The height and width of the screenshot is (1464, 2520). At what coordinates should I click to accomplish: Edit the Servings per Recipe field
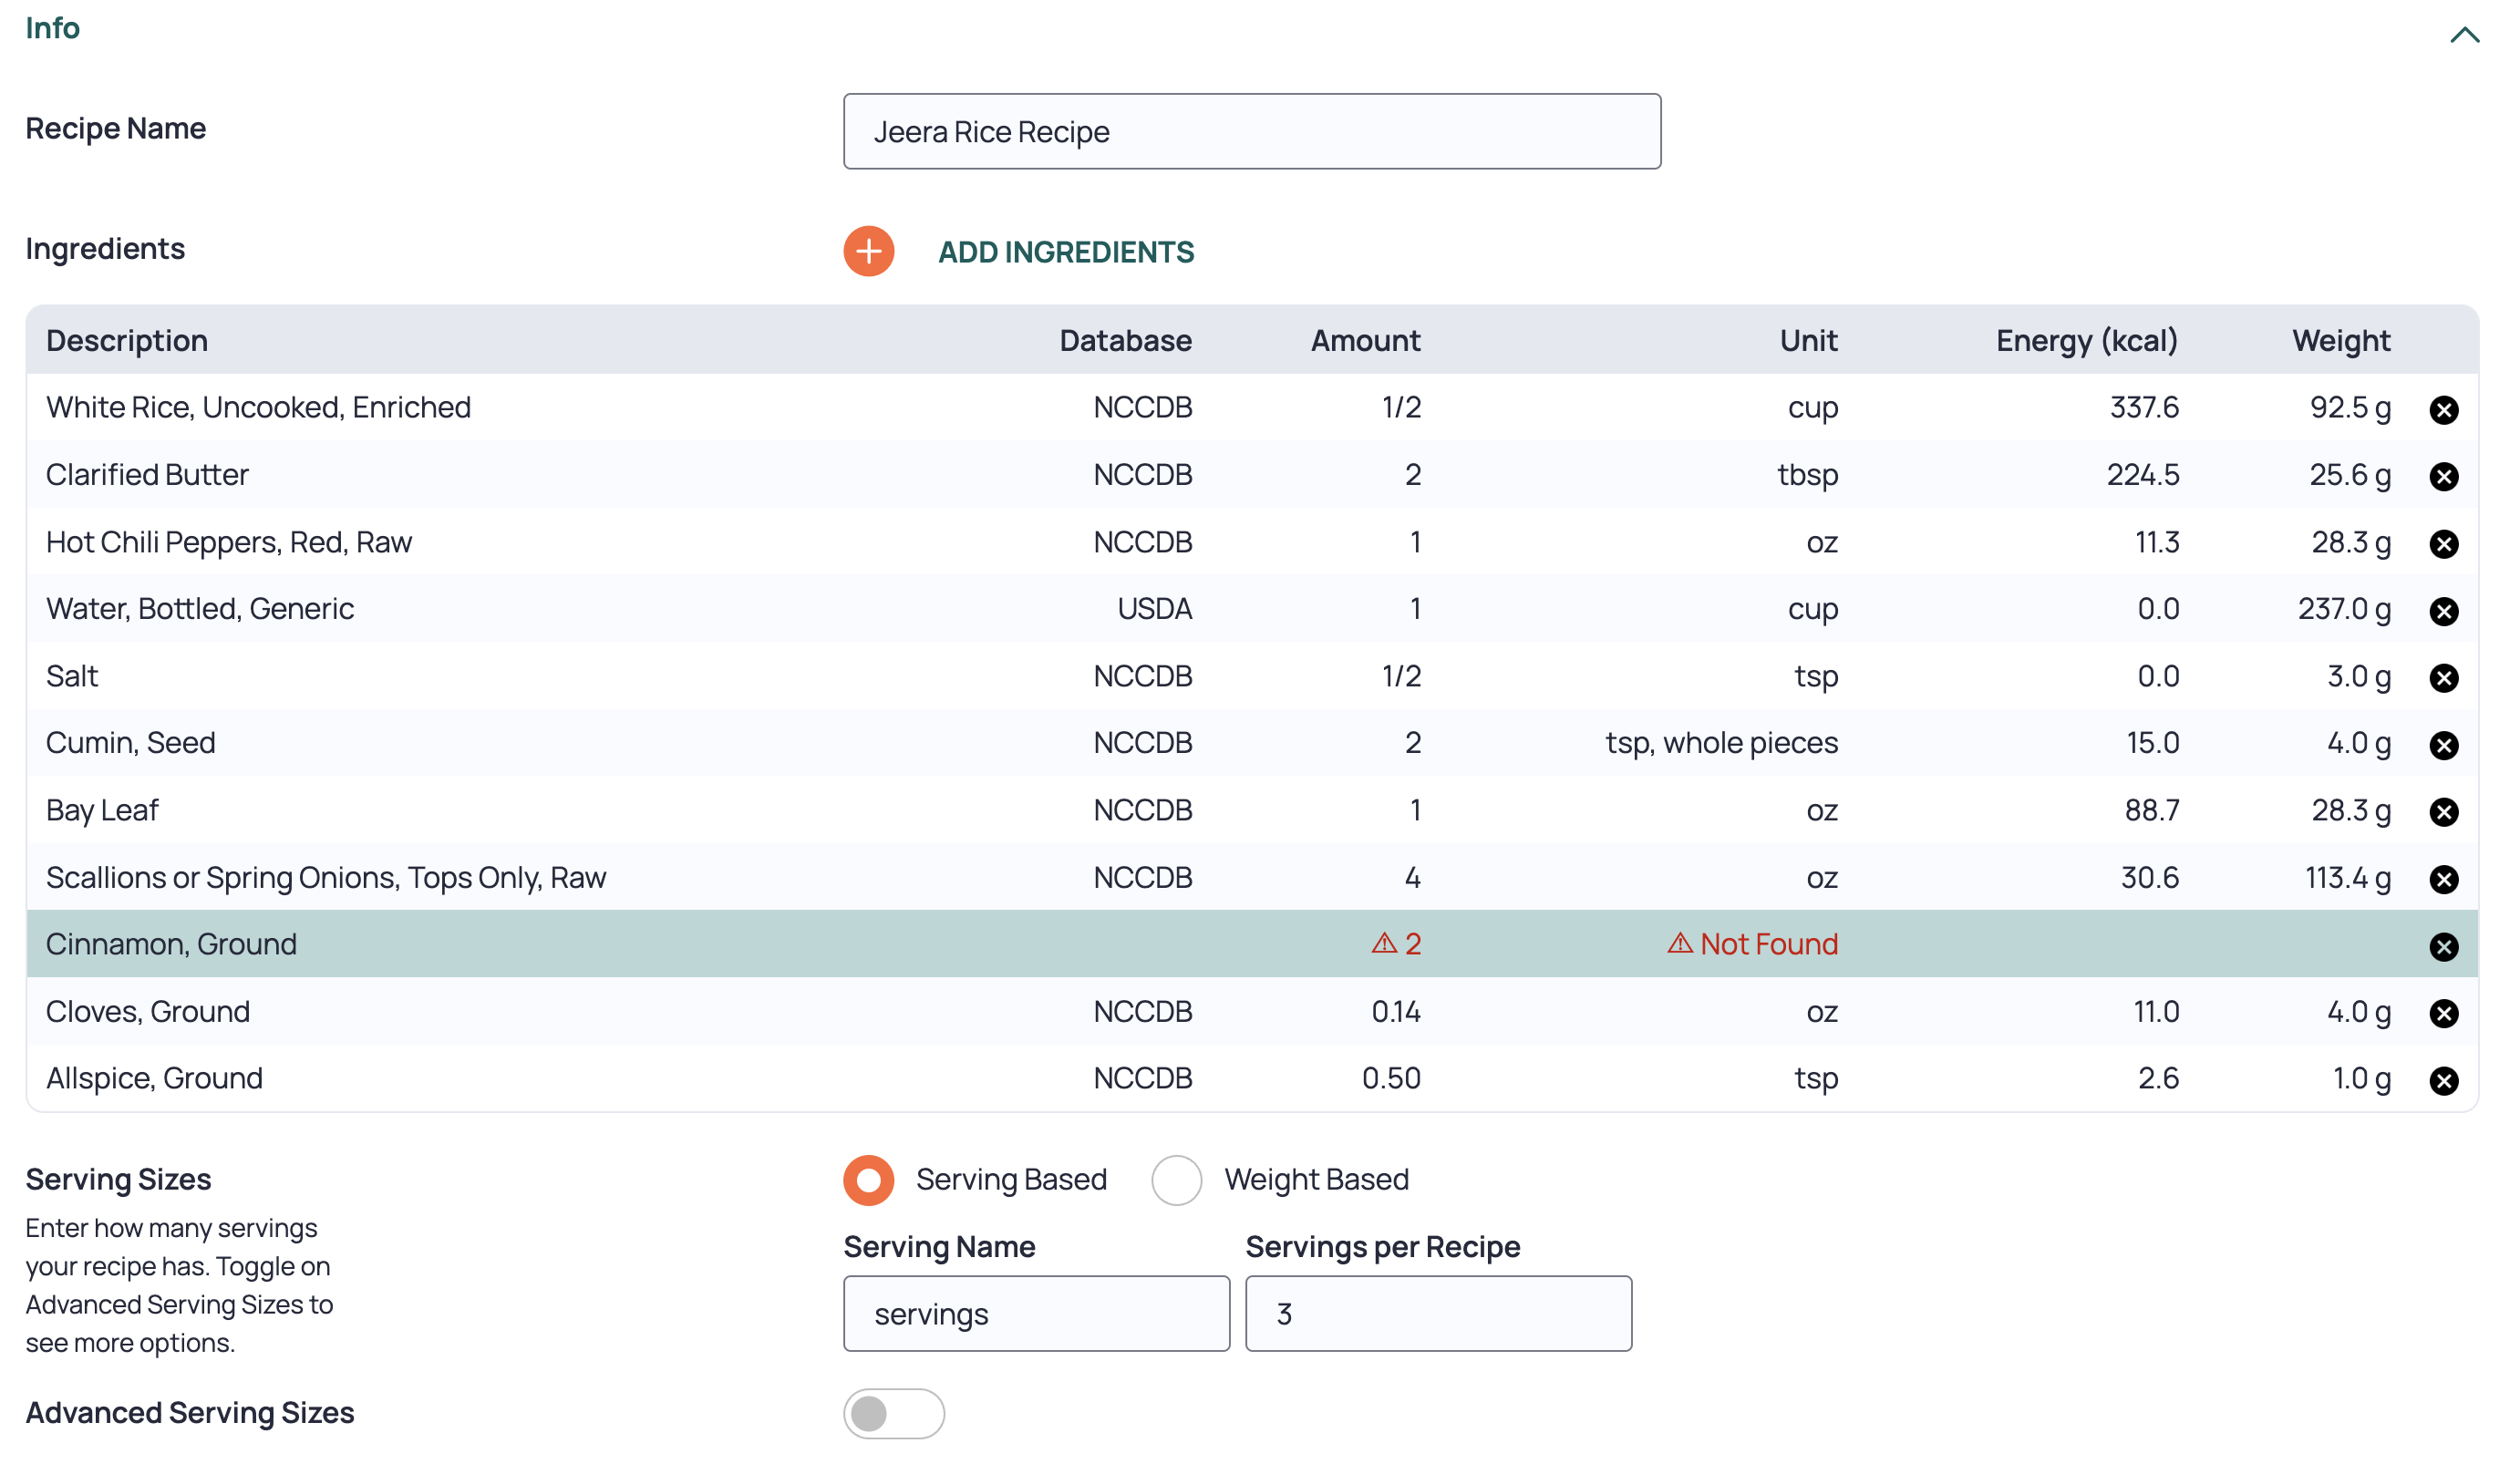click(x=1438, y=1313)
